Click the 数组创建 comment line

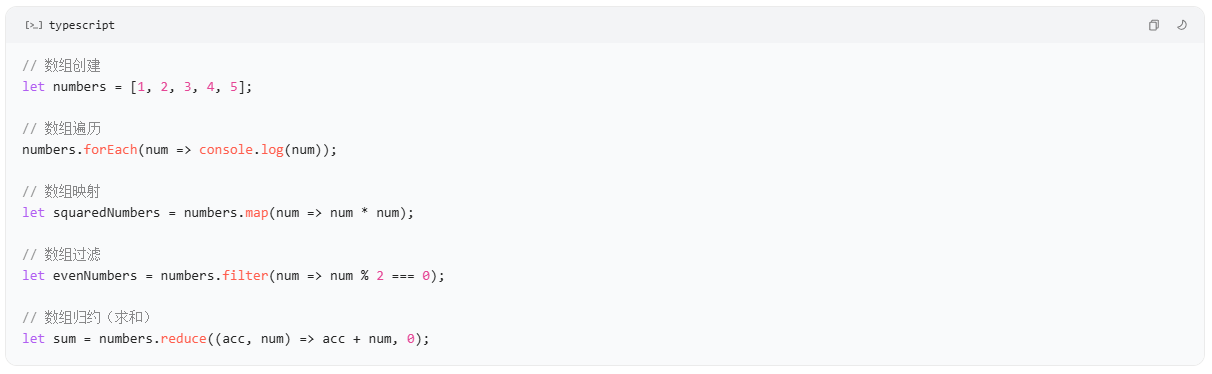[x=61, y=66]
